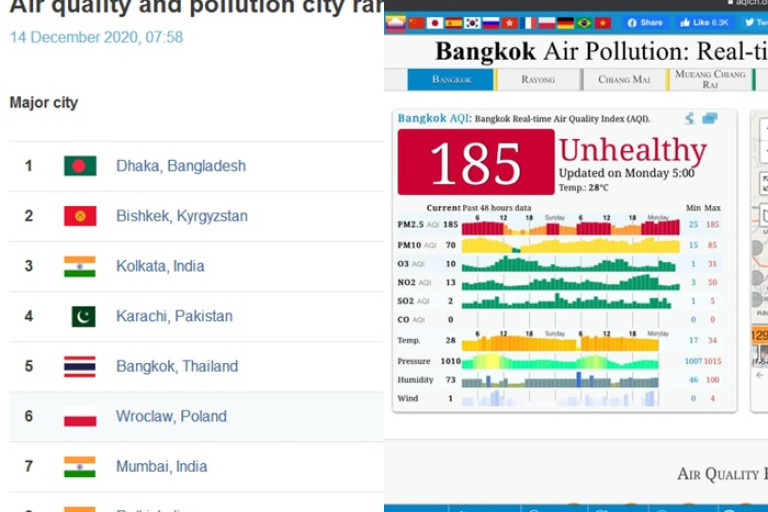Switch language using the Germany flag
The height and width of the screenshot is (512, 768).
tap(565, 23)
